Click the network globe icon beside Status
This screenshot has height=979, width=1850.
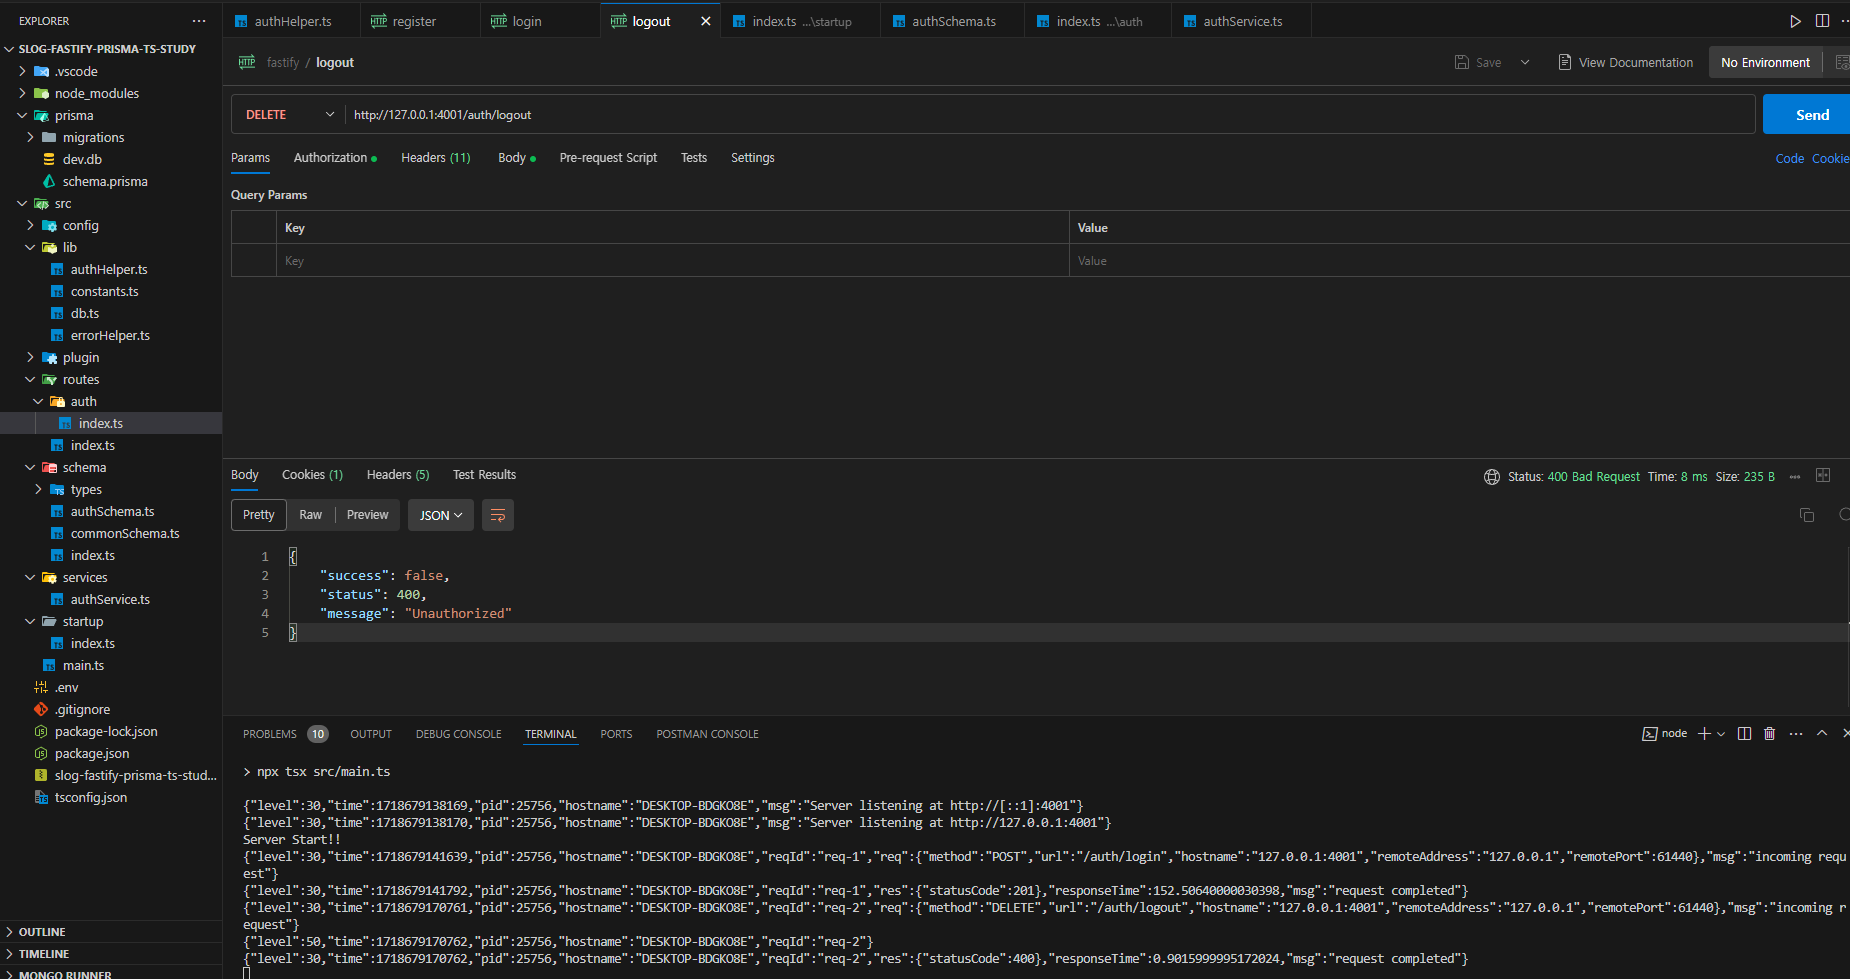pyautogui.click(x=1492, y=477)
